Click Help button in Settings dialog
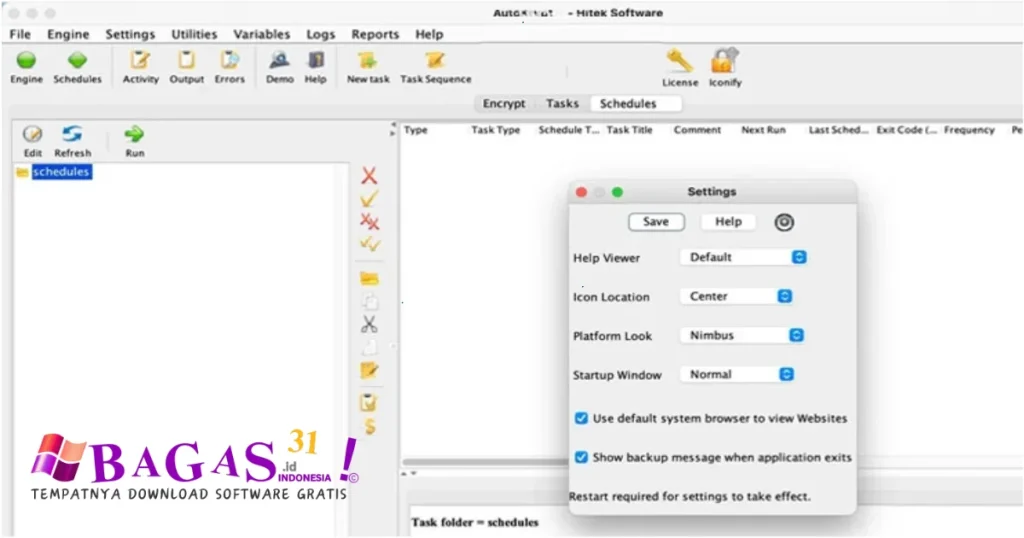1024x538 pixels. 728,222
